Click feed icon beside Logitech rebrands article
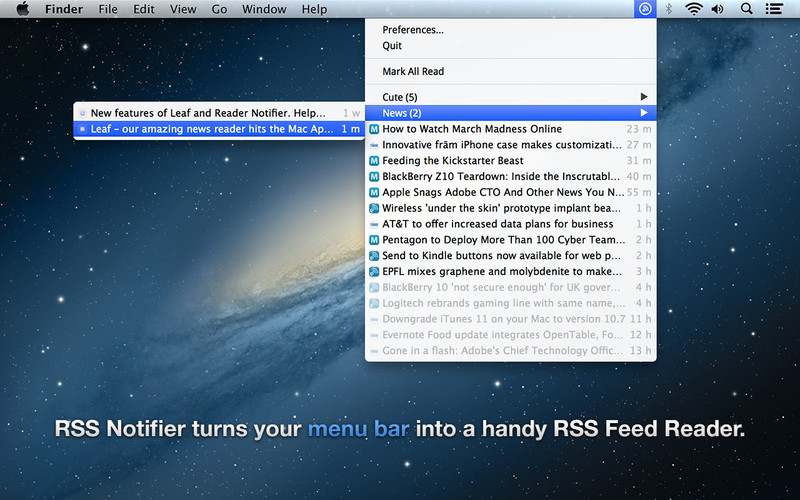 pos(374,303)
